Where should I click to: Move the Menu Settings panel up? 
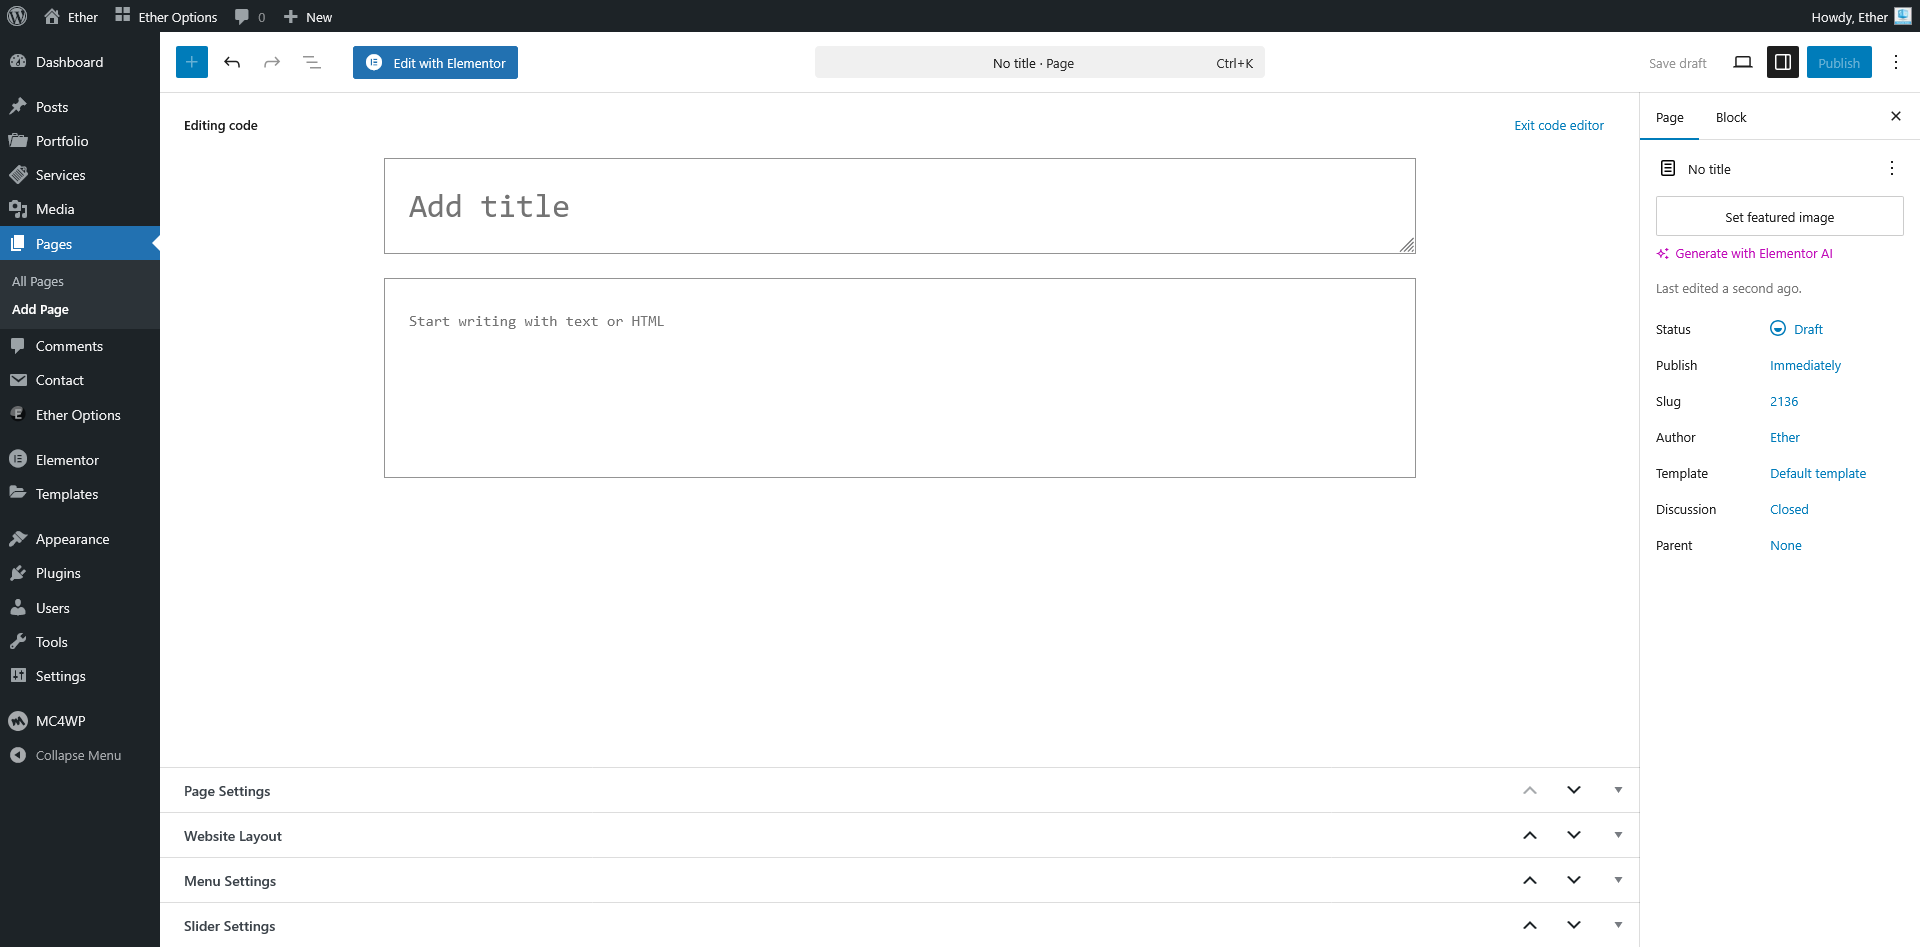1530,880
